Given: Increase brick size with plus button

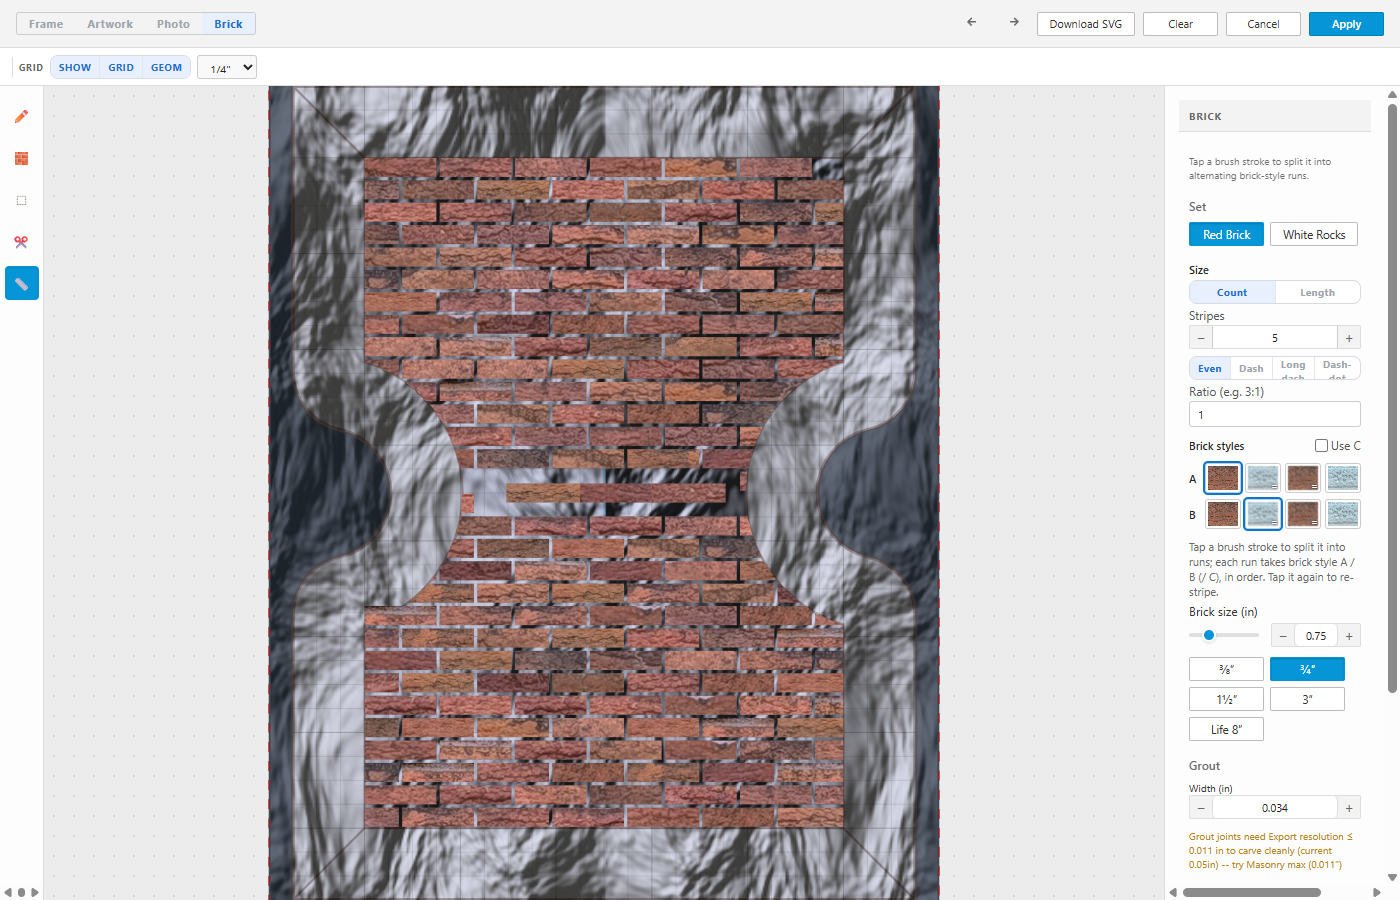Looking at the screenshot, I should tap(1349, 636).
